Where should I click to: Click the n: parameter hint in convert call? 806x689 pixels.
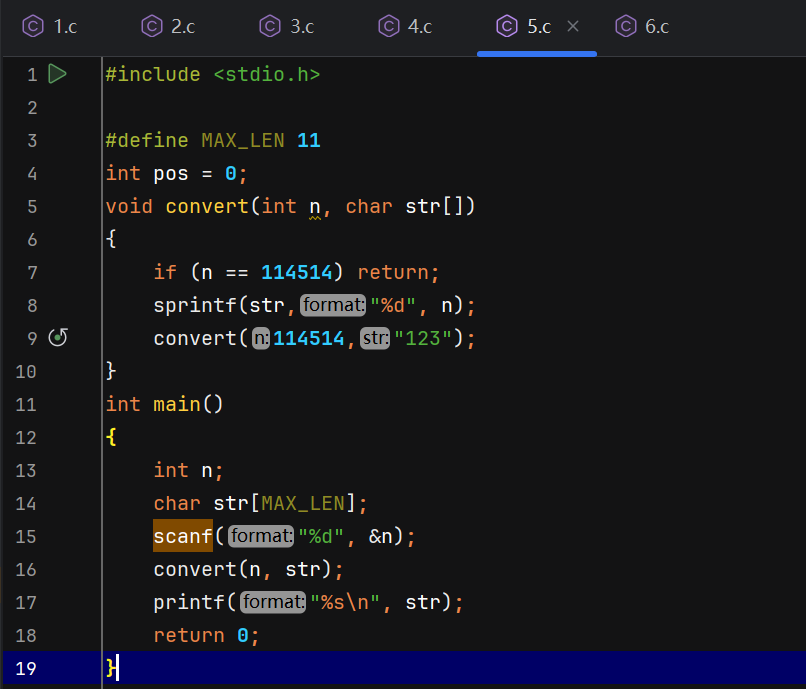(x=261, y=339)
